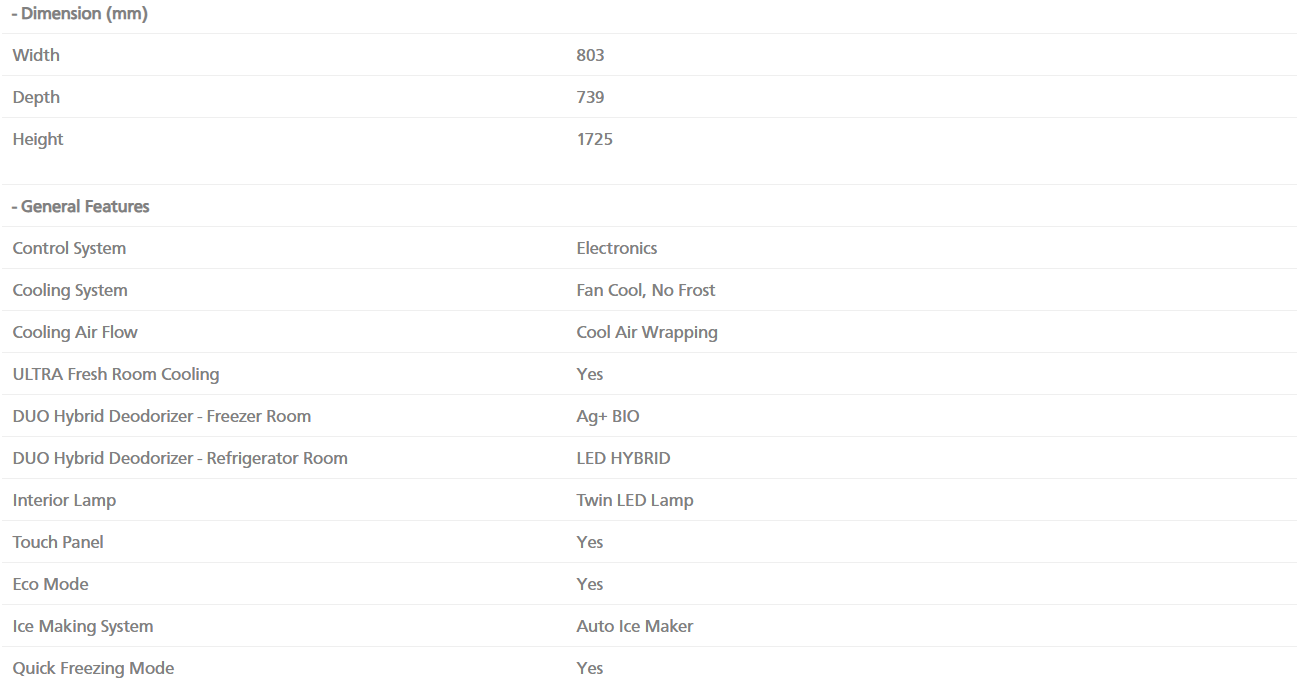1297x687 pixels.
Task: Collapse the Dimension (mm) section header
Action: (79, 14)
